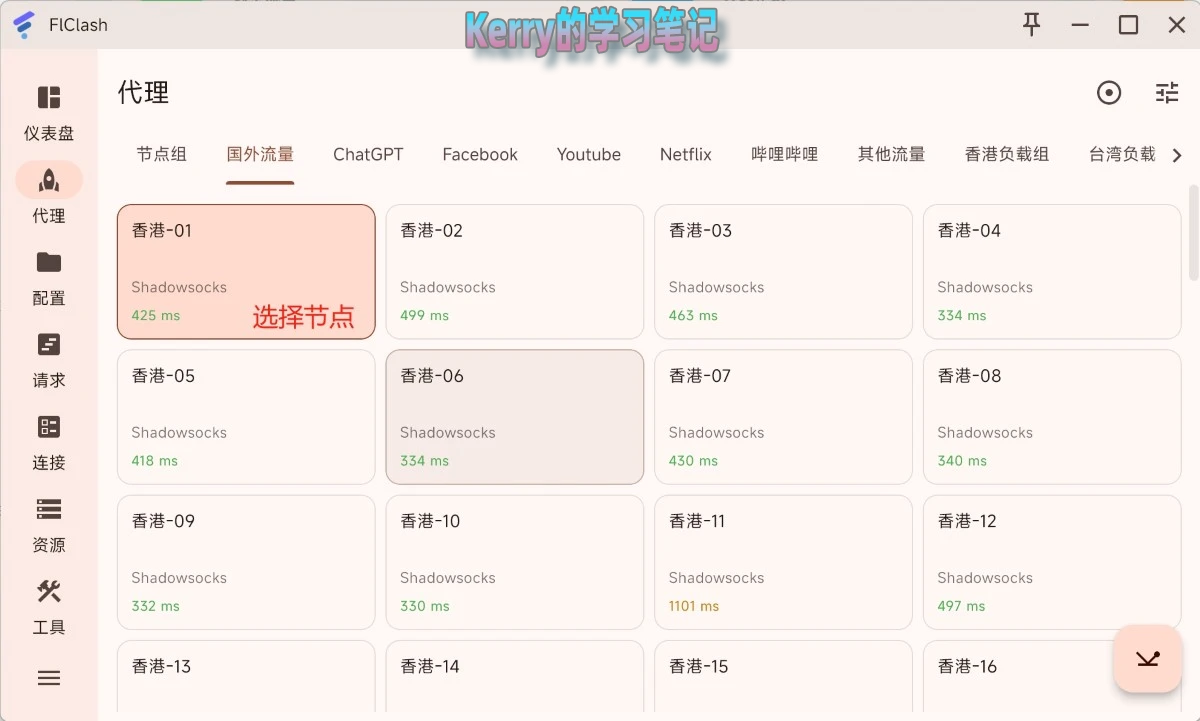Open the 工具 tools icon
Screen dimensions: 1200x721
click(49, 591)
